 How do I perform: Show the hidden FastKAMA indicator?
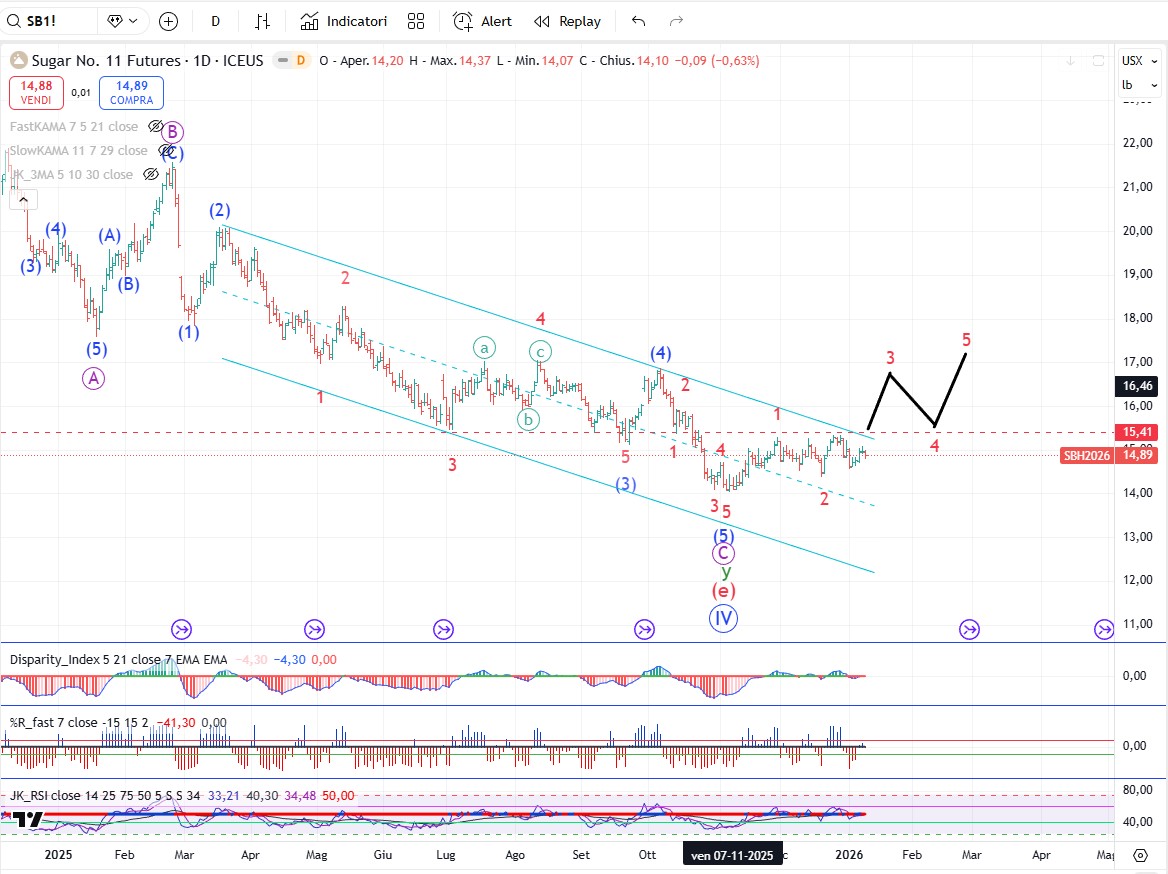click(x=155, y=127)
